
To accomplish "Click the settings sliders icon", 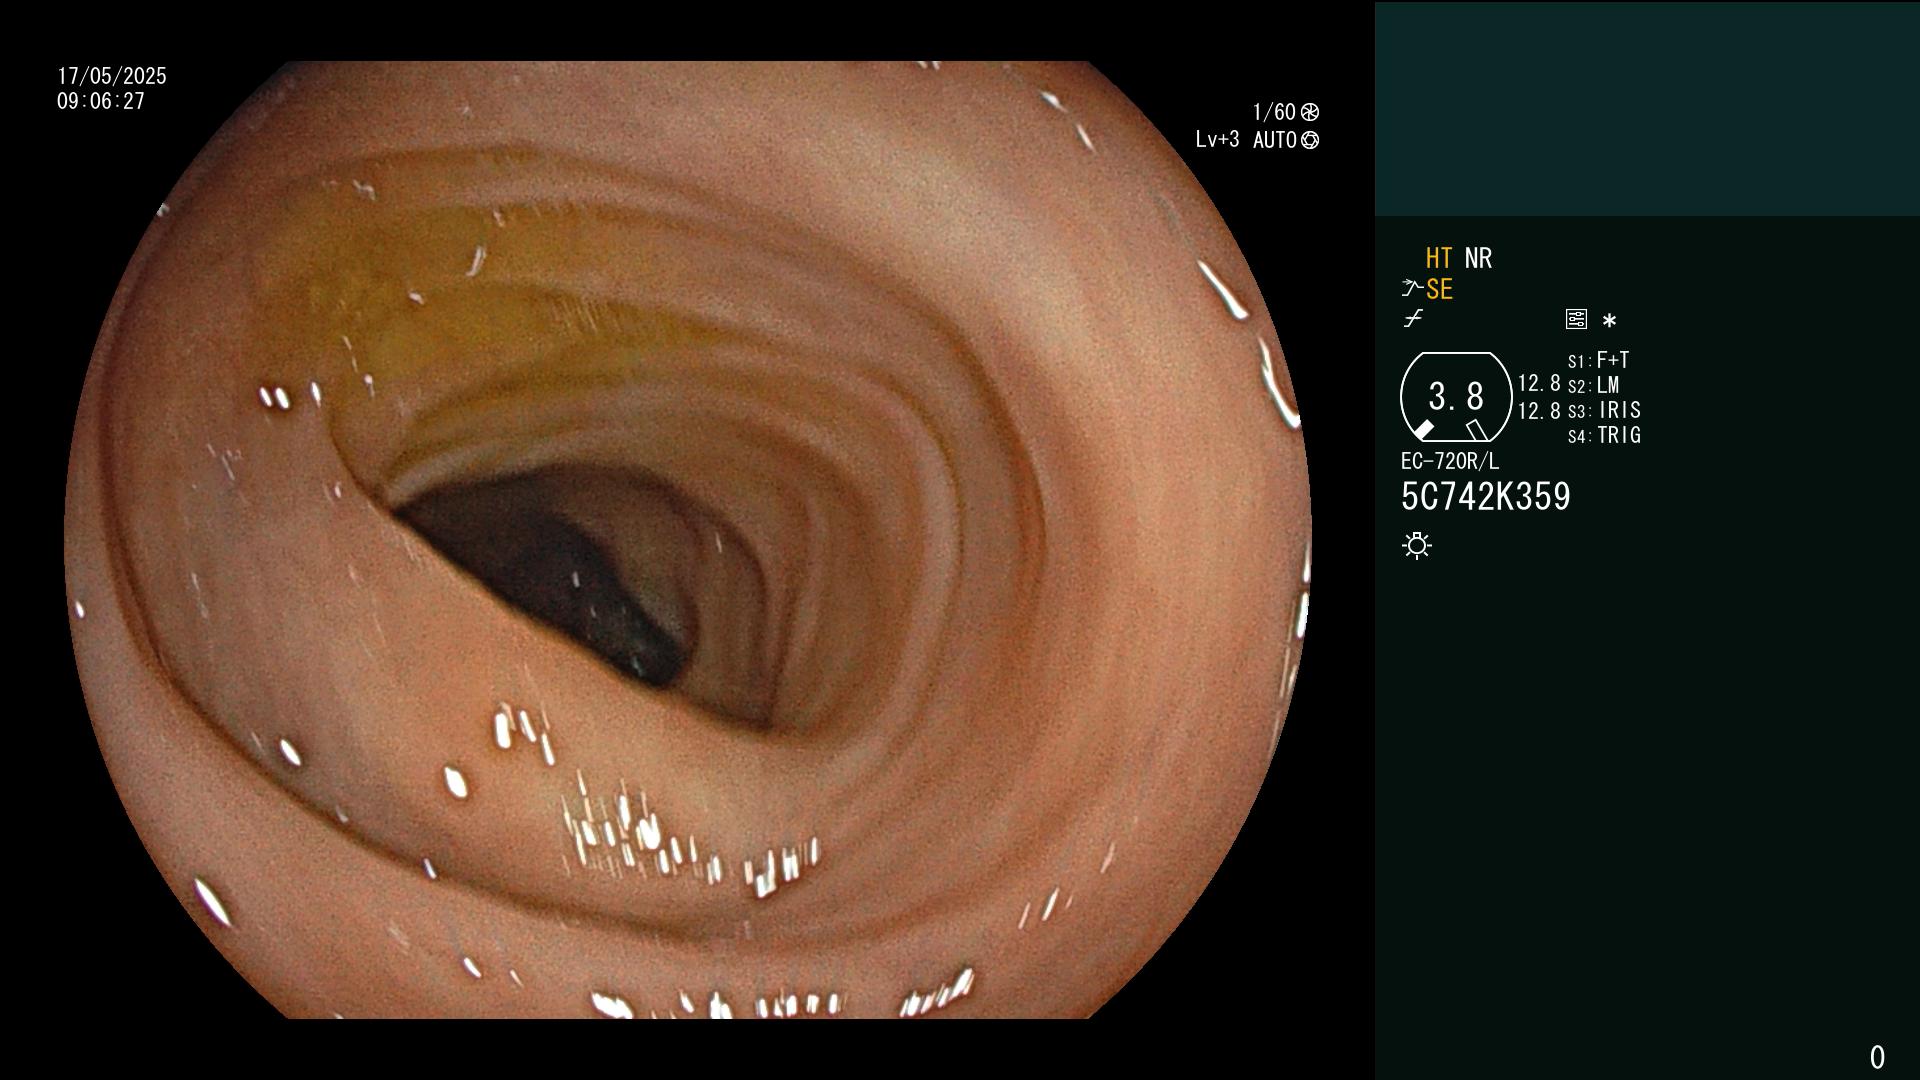I will click(1576, 319).
